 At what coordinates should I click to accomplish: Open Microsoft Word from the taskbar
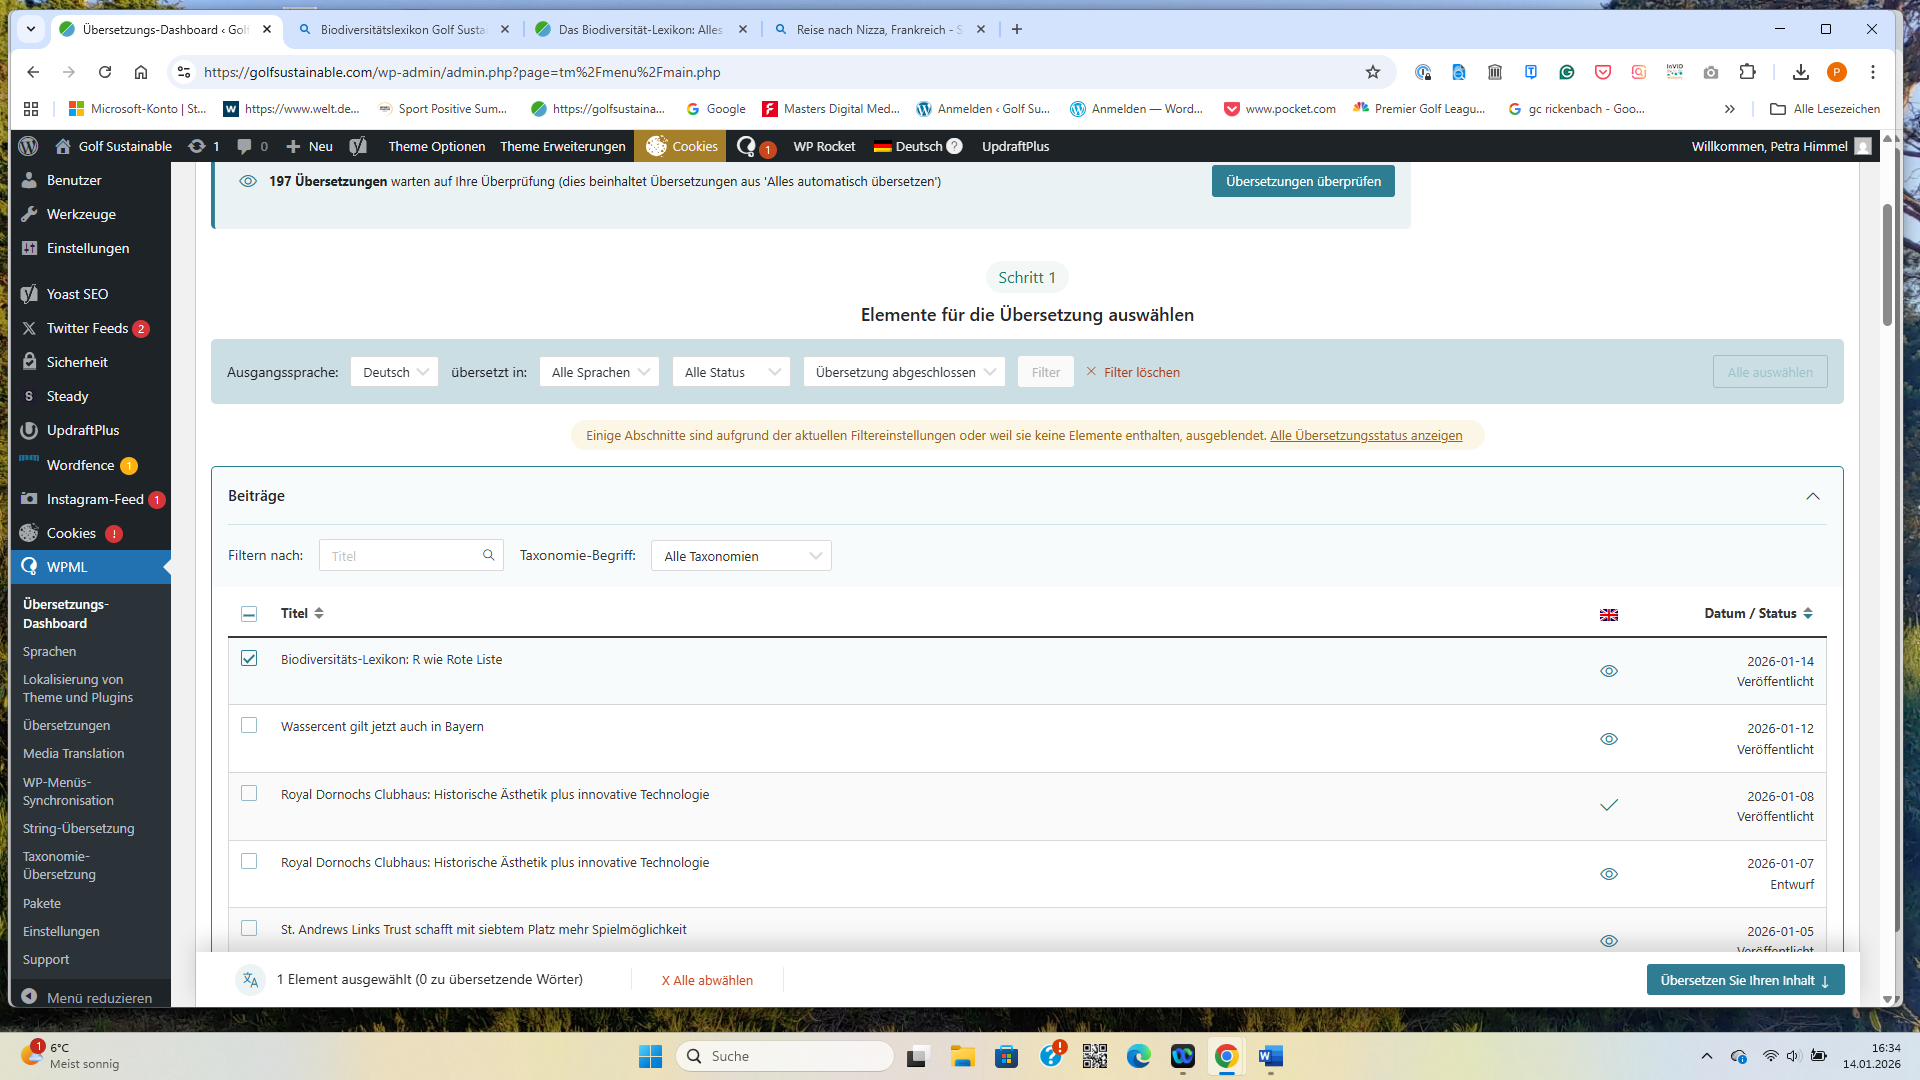[x=1270, y=1056]
